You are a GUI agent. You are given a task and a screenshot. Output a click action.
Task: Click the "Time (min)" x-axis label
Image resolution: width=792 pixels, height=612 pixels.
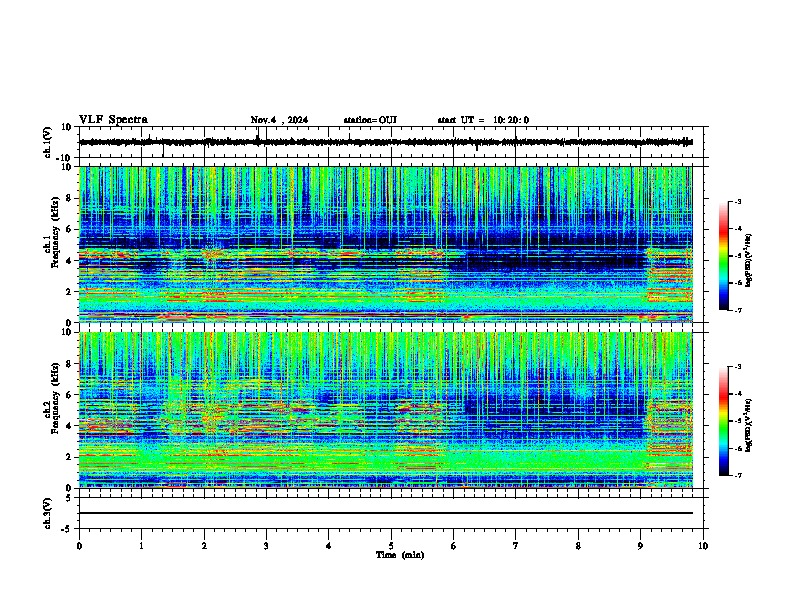(x=400, y=555)
